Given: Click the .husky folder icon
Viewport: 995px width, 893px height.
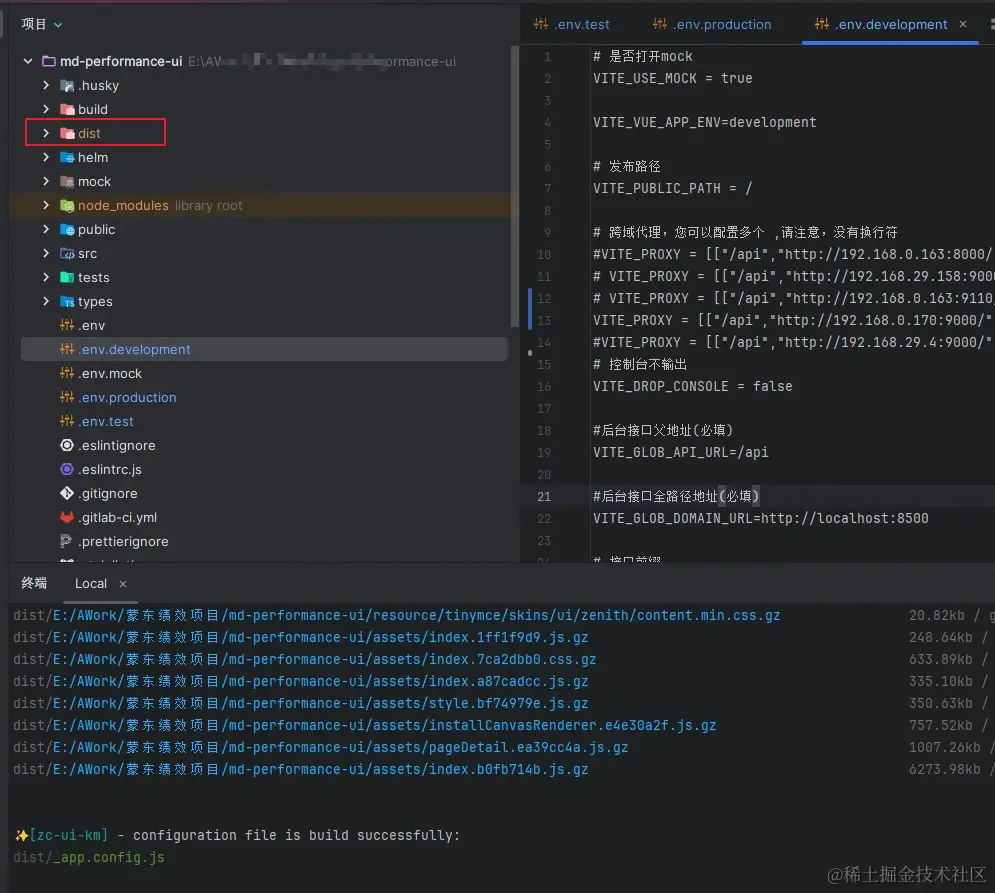Looking at the screenshot, I should pyautogui.click(x=67, y=86).
